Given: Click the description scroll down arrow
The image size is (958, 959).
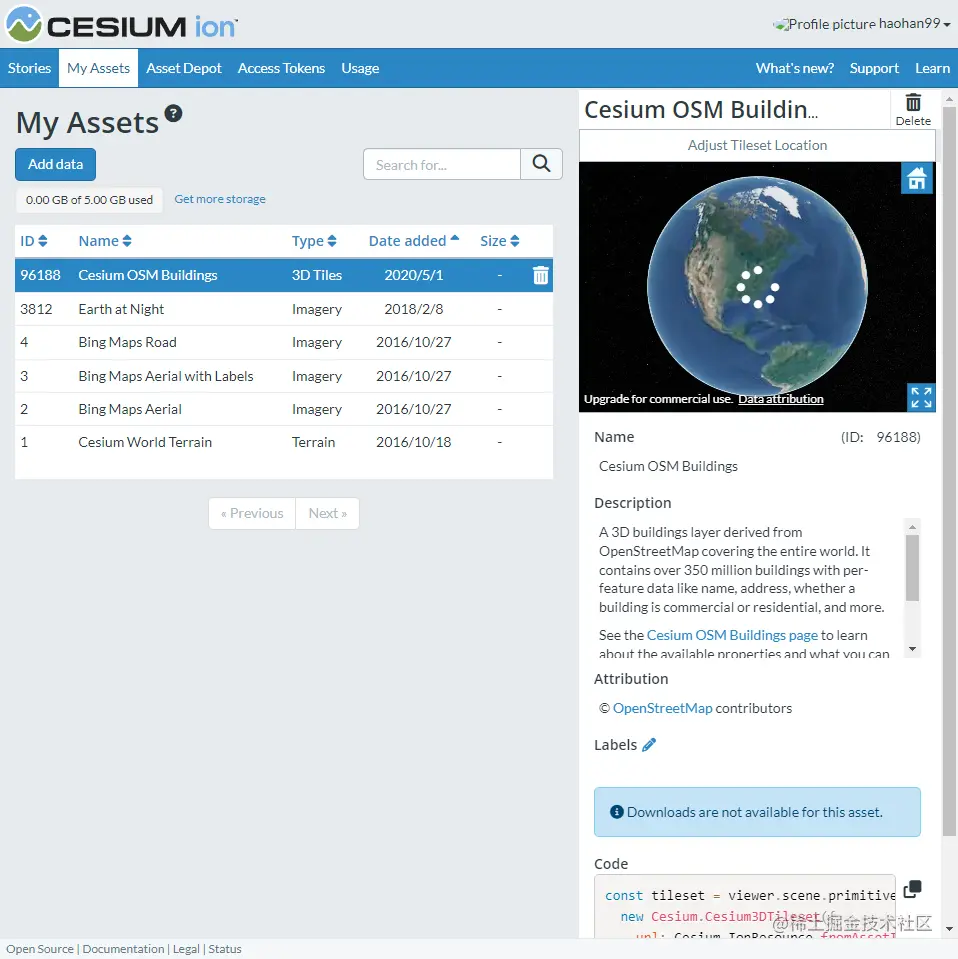Looking at the screenshot, I should 912,649.
